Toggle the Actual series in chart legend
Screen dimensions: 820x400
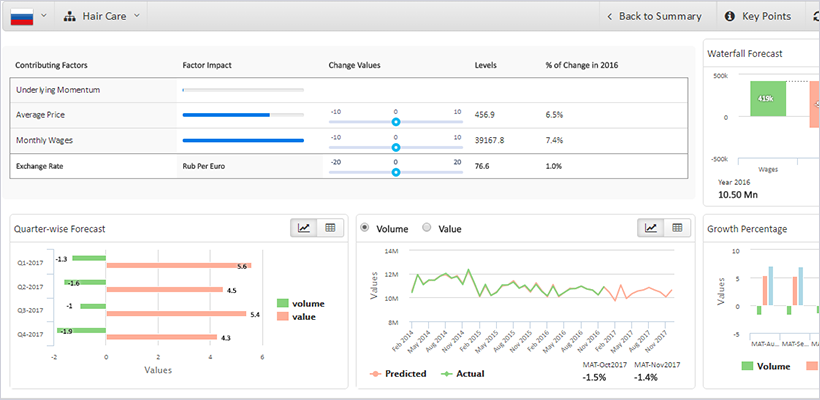tap(468, 374)
